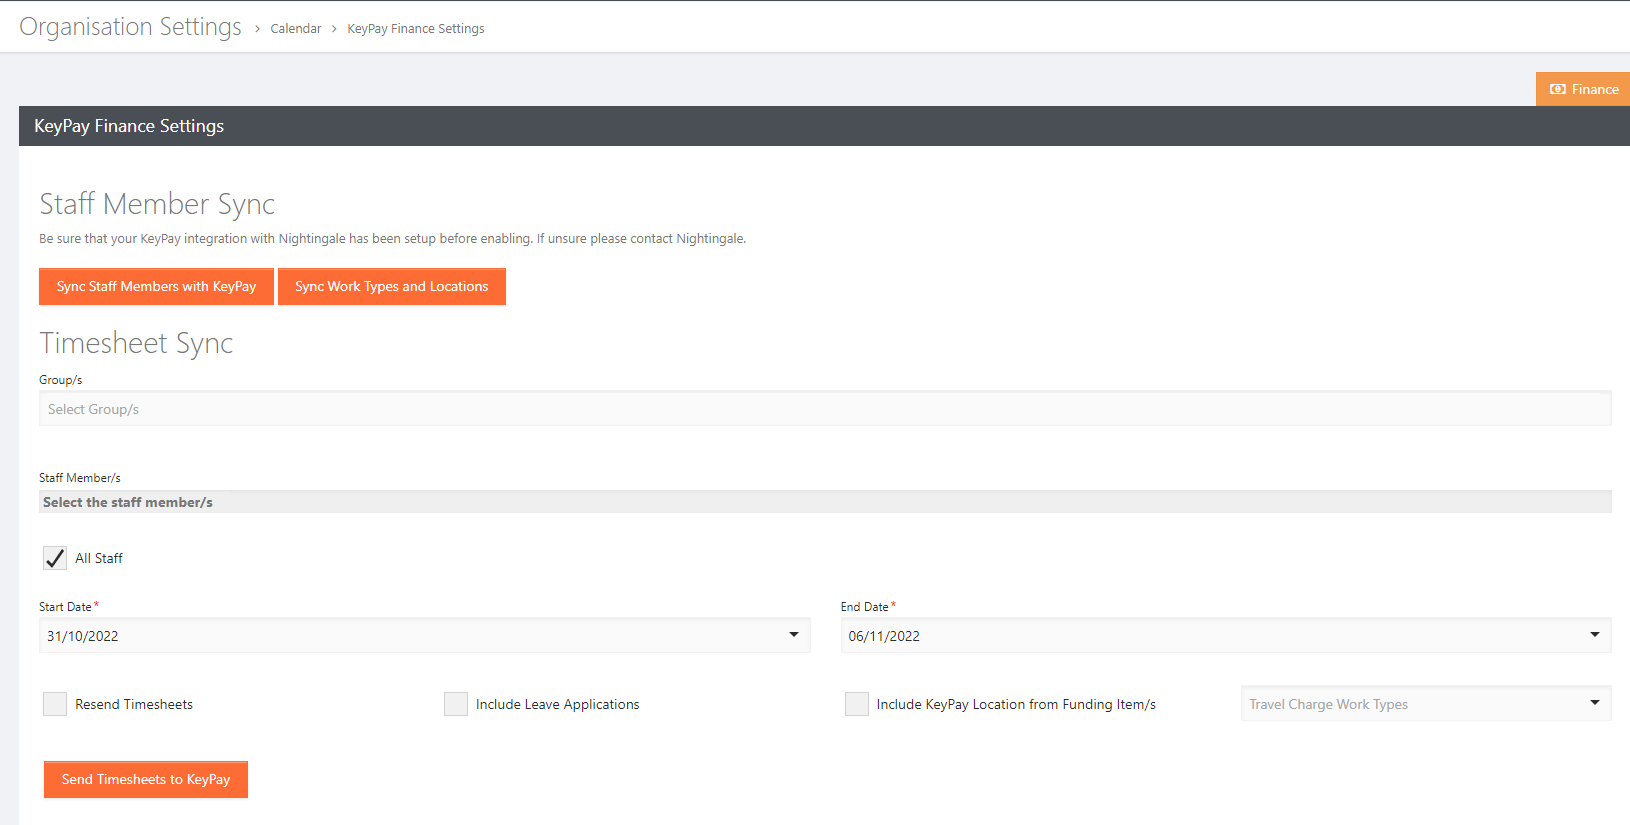Screen dimensions: 1630x825
Task: Click Sync Work Types and Locations
Action: click(392, 286)
